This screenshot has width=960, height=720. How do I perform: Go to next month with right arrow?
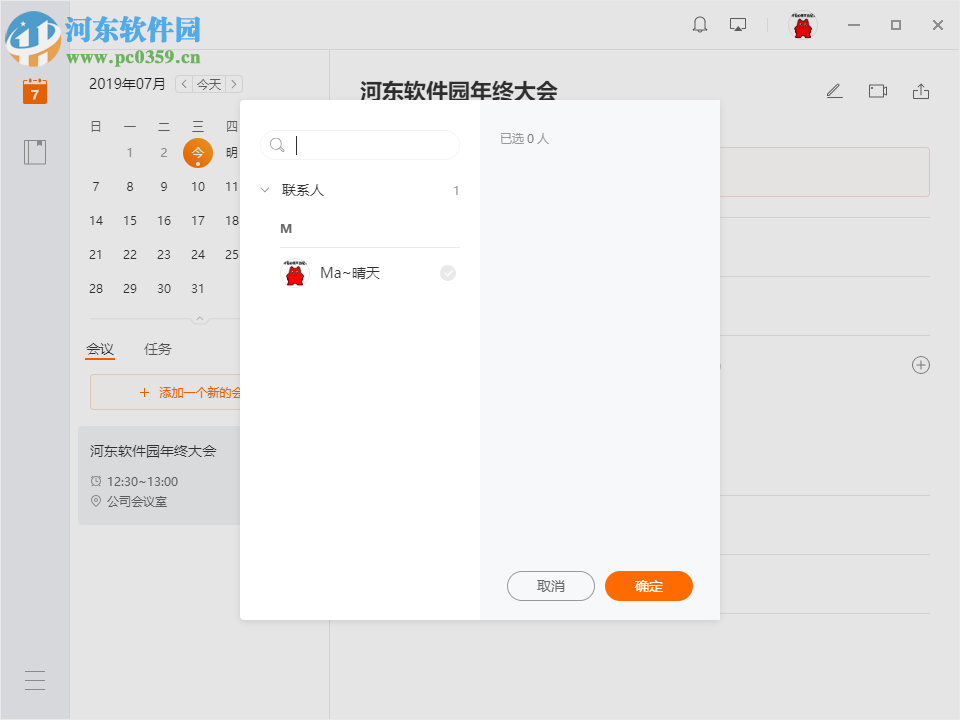[x=235, y=84]
